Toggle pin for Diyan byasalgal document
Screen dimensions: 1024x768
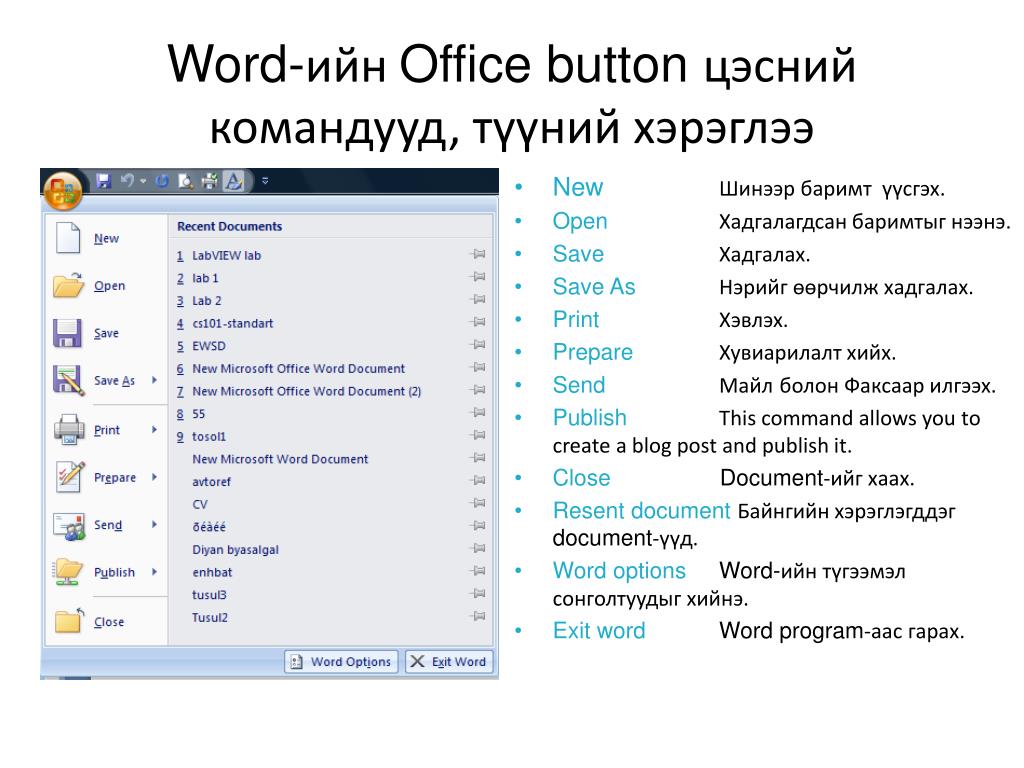(478, 549)
